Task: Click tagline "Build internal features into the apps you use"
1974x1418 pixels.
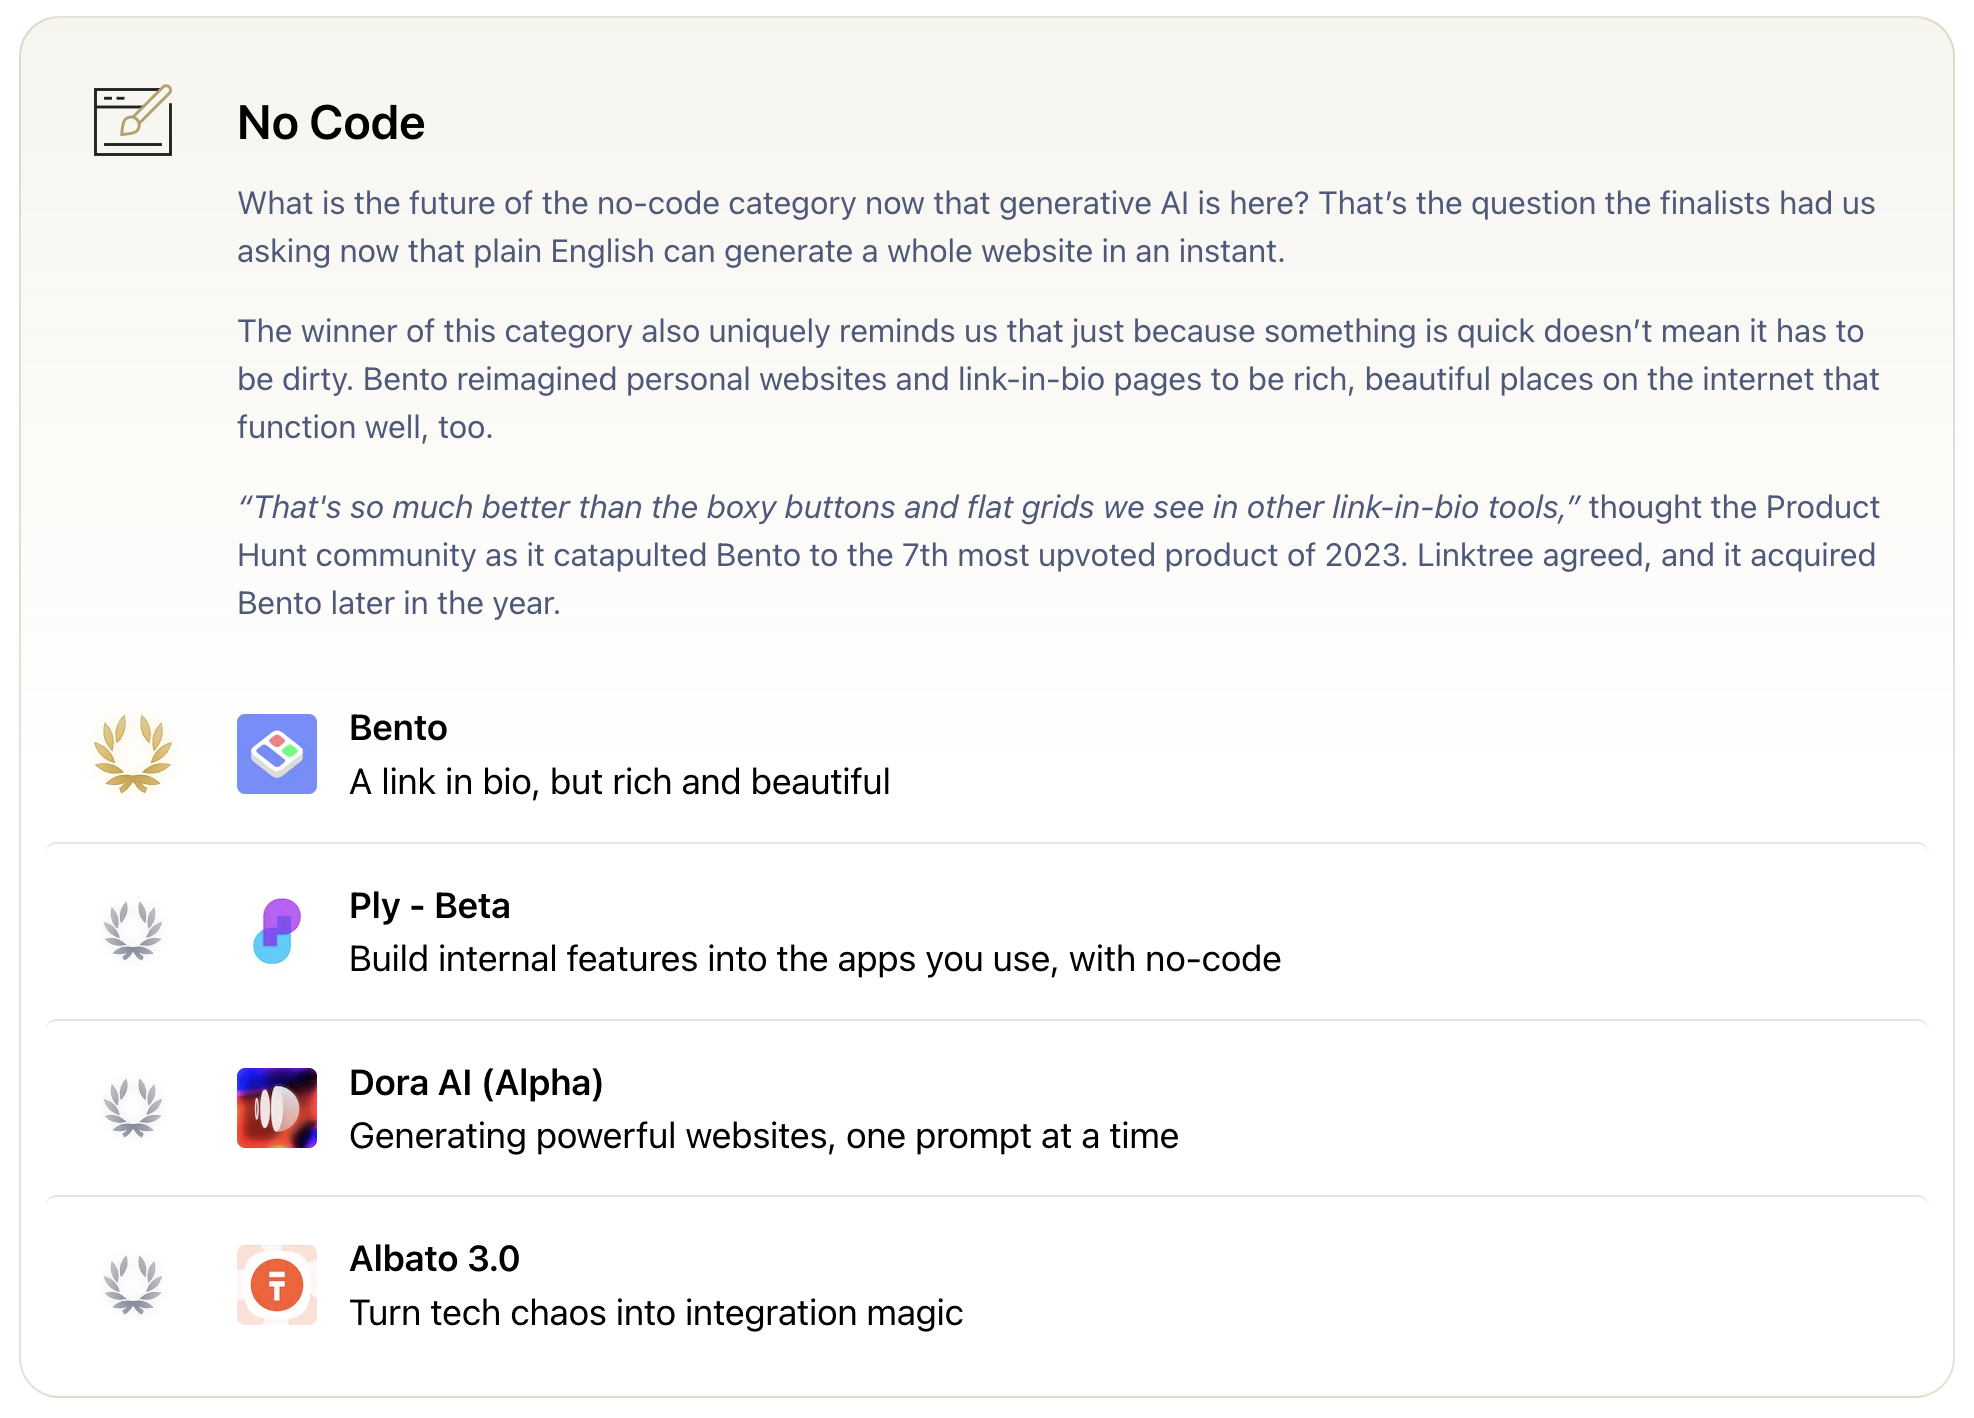Action: click(703, 959)
